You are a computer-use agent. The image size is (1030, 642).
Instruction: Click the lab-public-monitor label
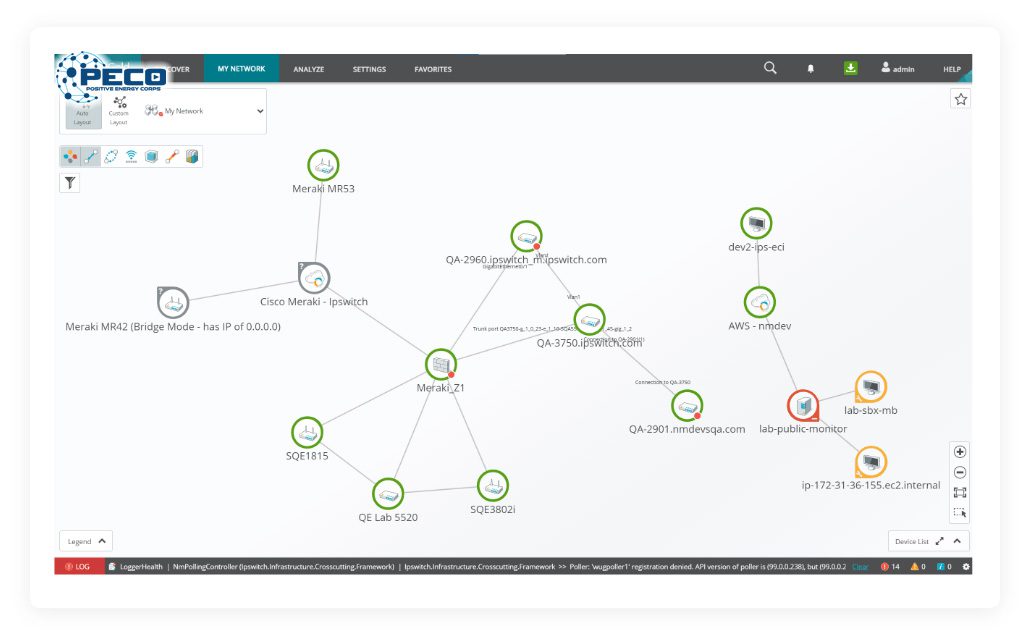coord(803,428)
